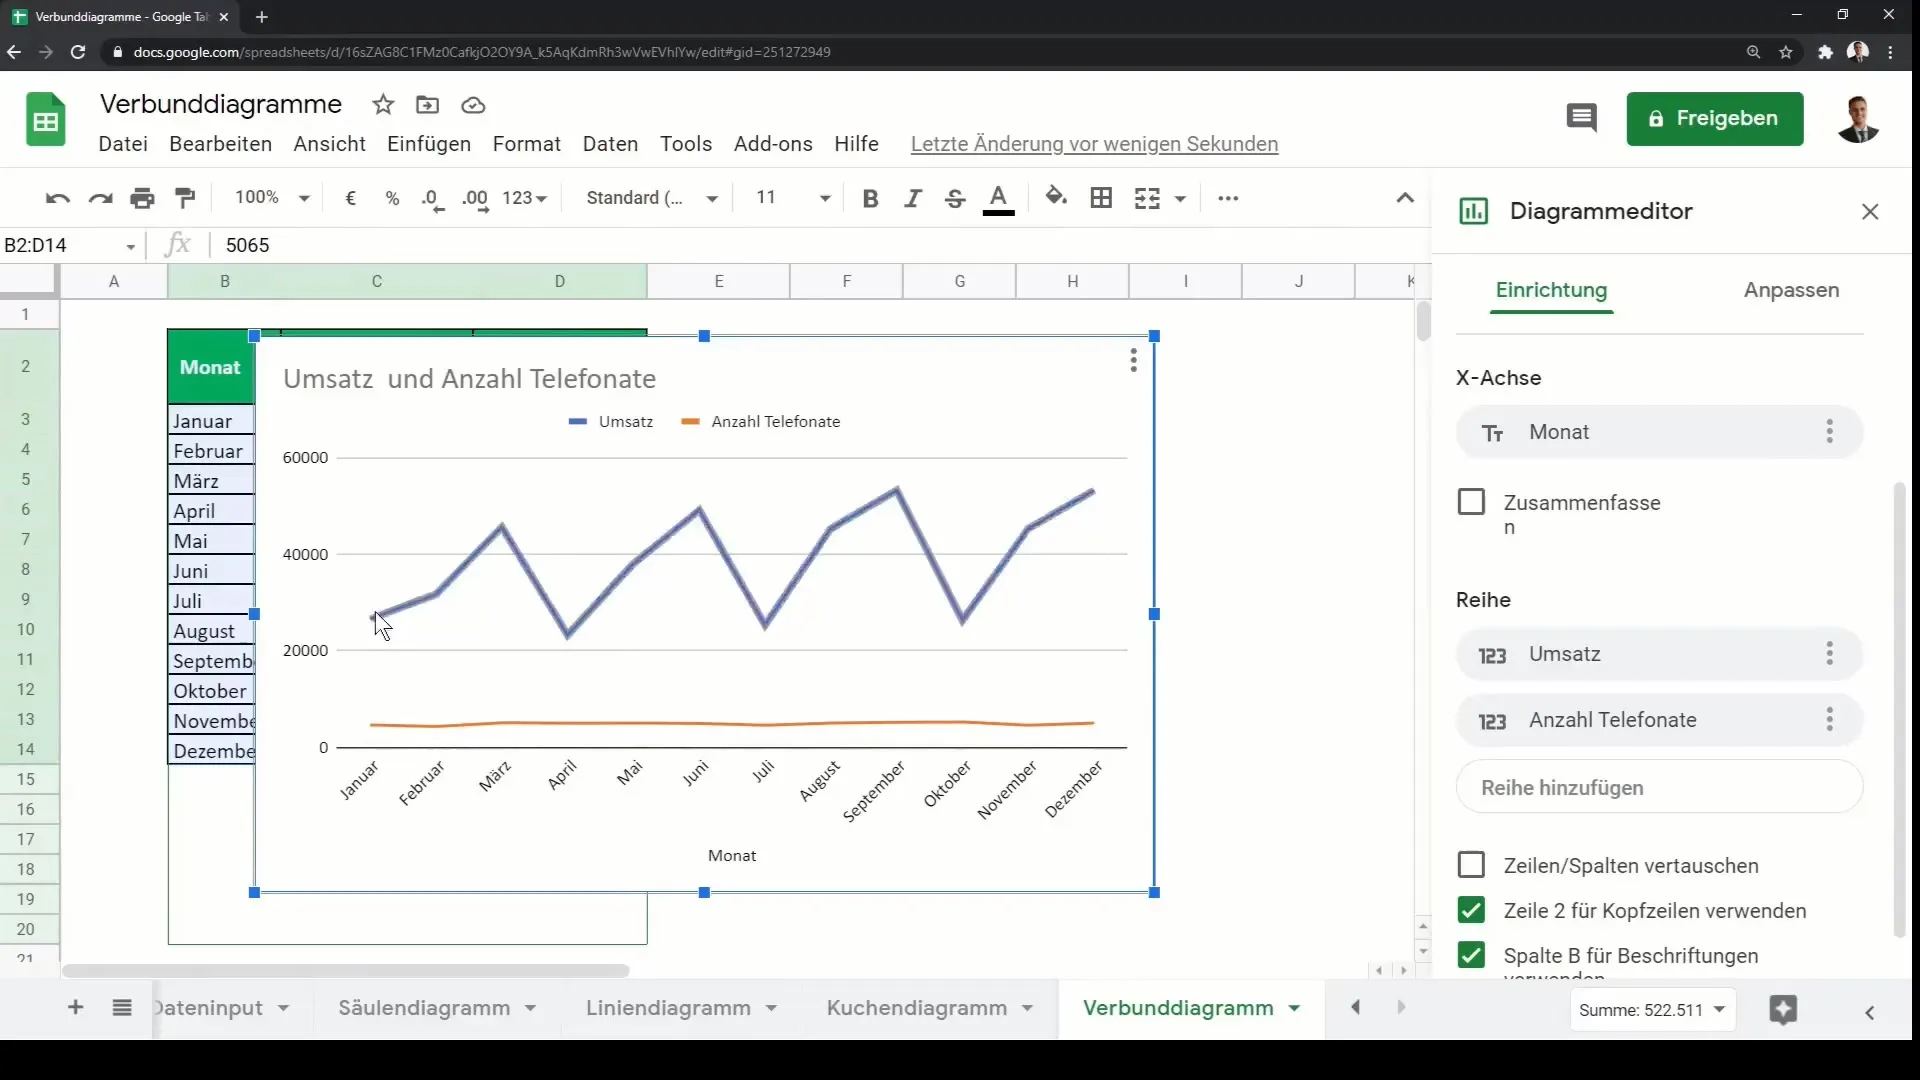Viewport: 1920px width, 1080px height.
Task: Click the Print icon
Action: [143, 198]
